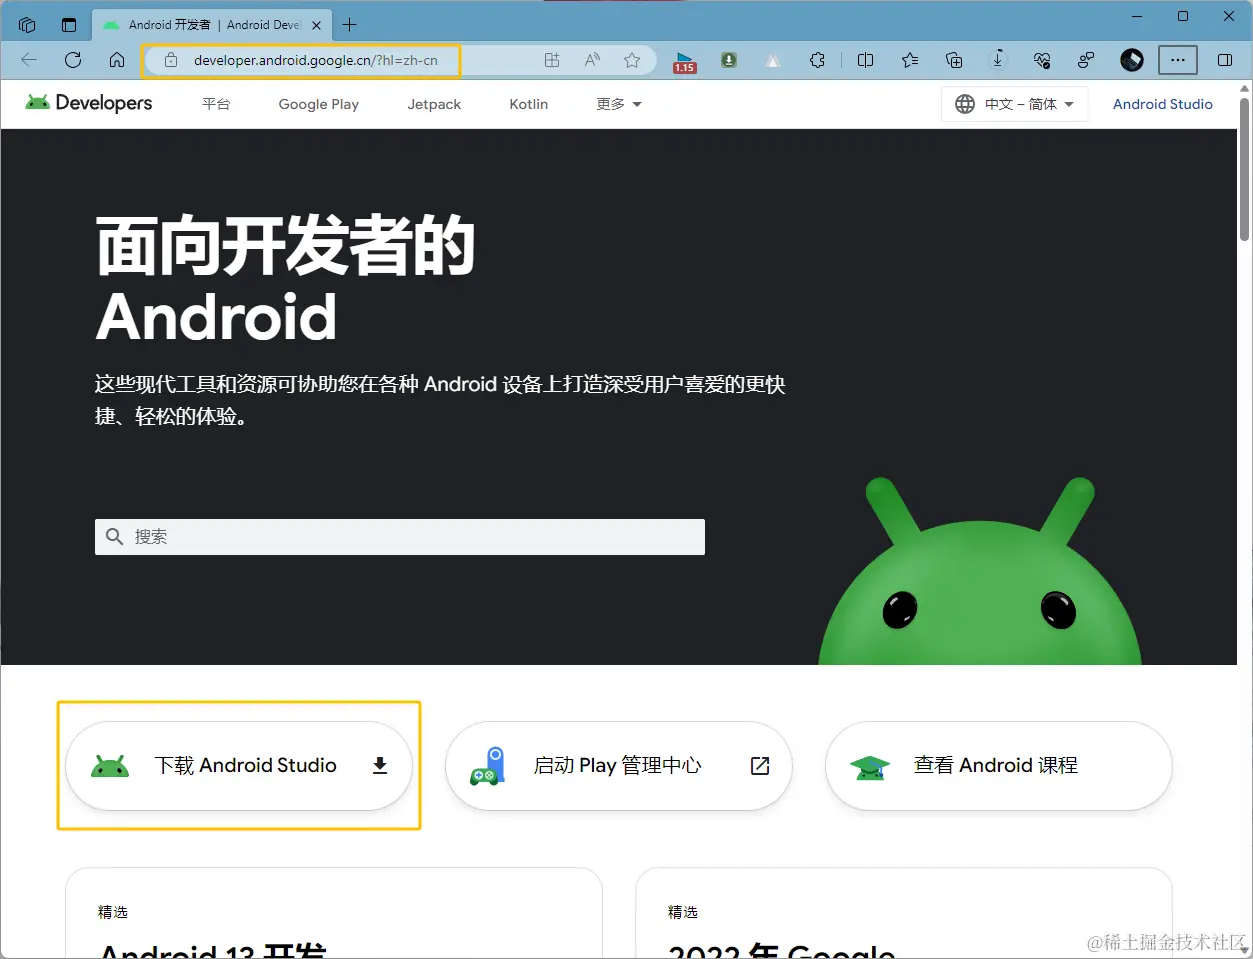Open Settings and more menu
Image resolution: width=1253 pixels, height=959 pixels.
(x=1178, y=60)
